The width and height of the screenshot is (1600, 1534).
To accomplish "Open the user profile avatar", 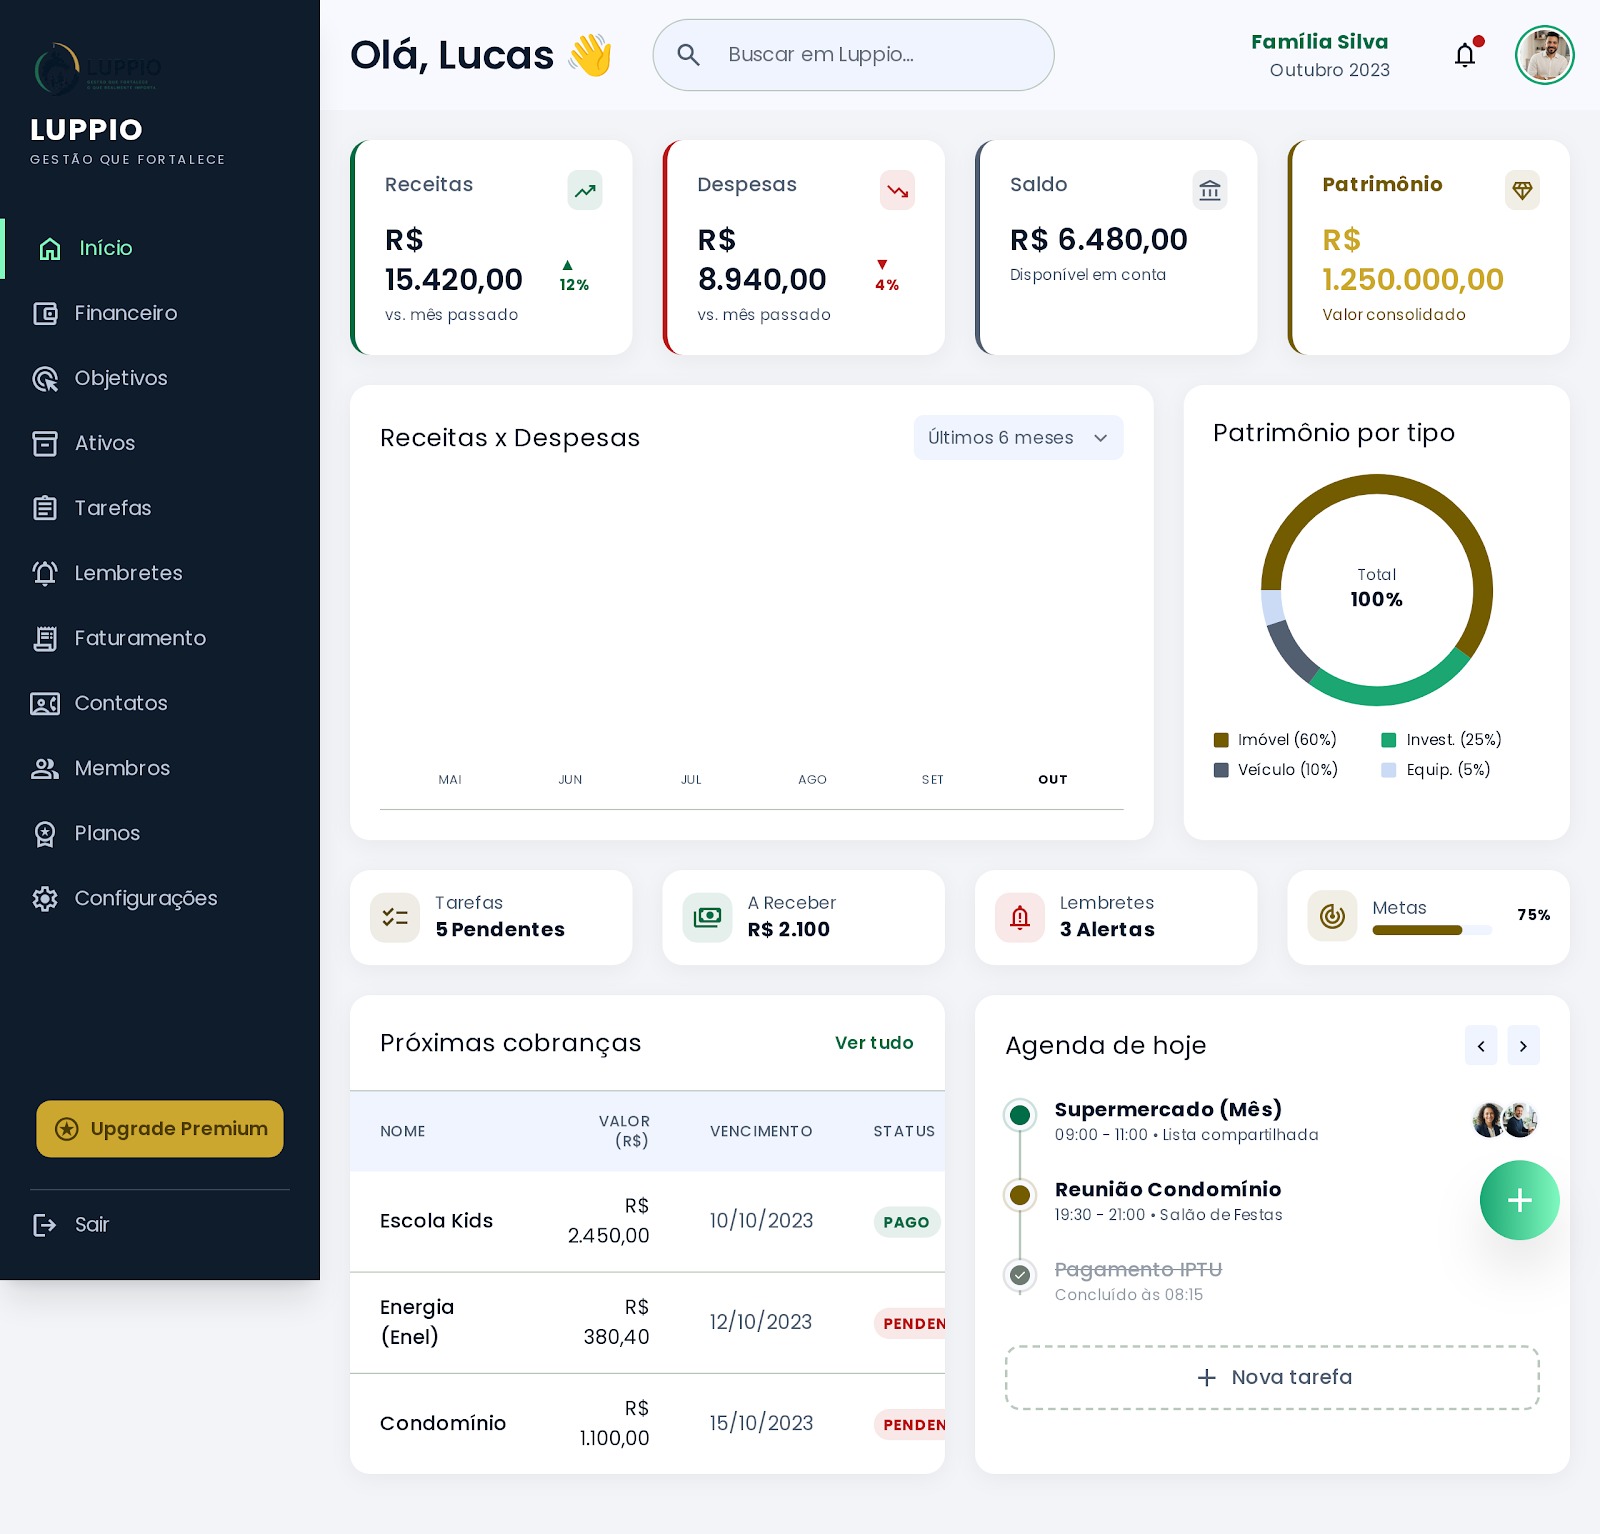I will pyautogui.click(x=1544, y=55).
